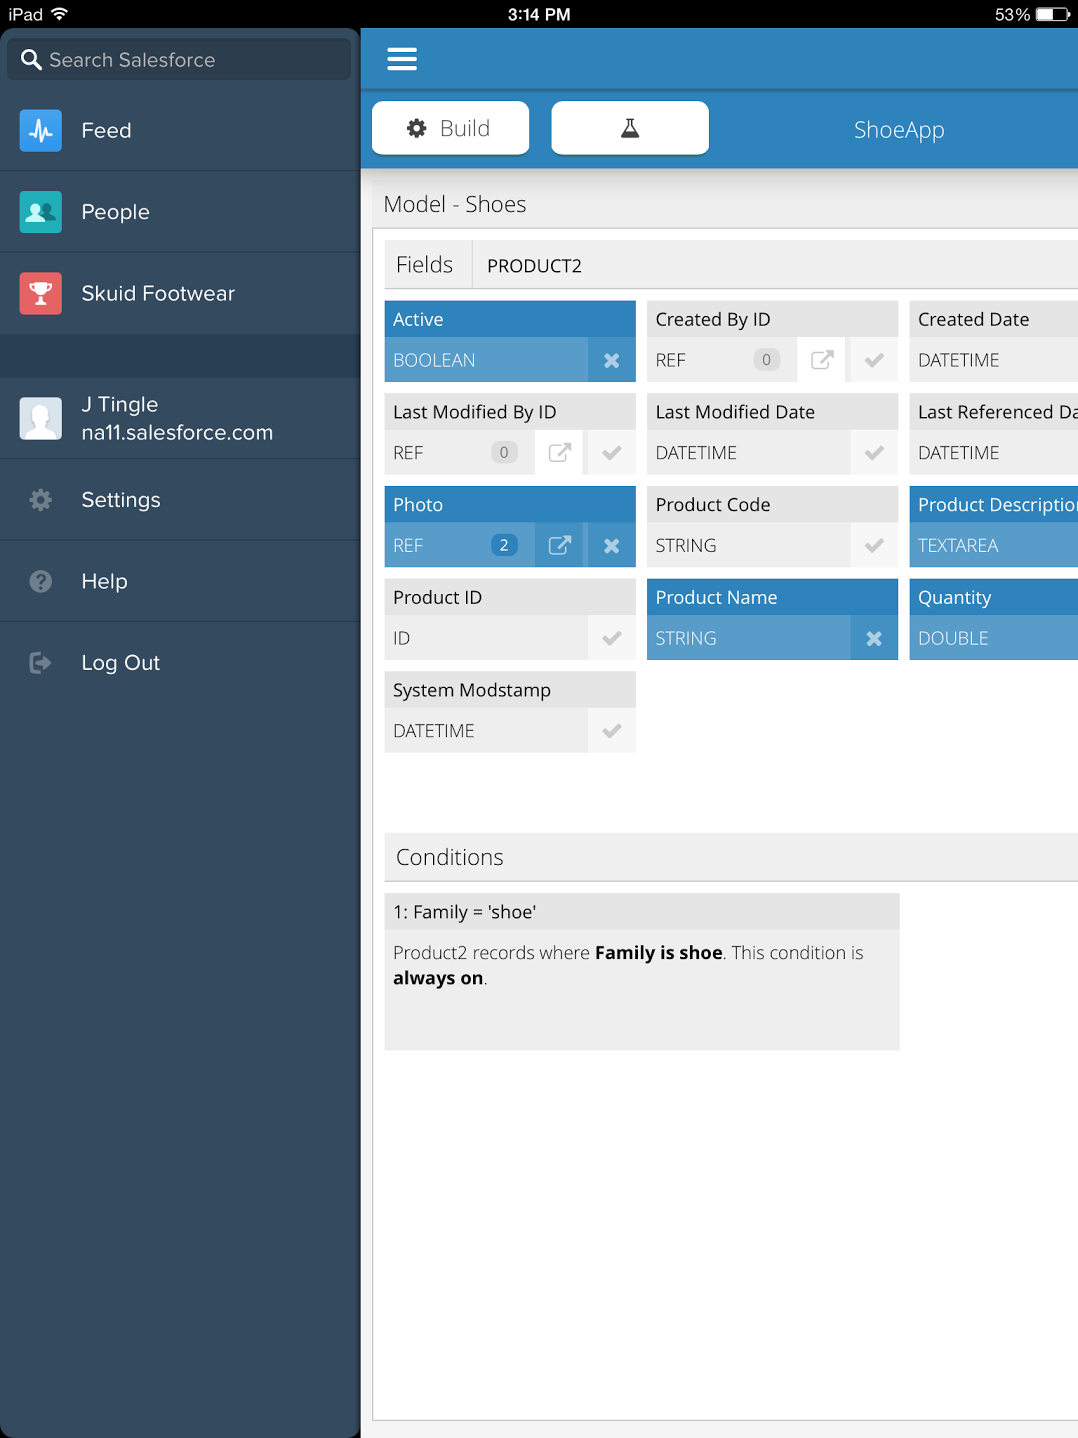
Task: Click the Product Description TEXTAREA label
Action: (x=958, y=545)
